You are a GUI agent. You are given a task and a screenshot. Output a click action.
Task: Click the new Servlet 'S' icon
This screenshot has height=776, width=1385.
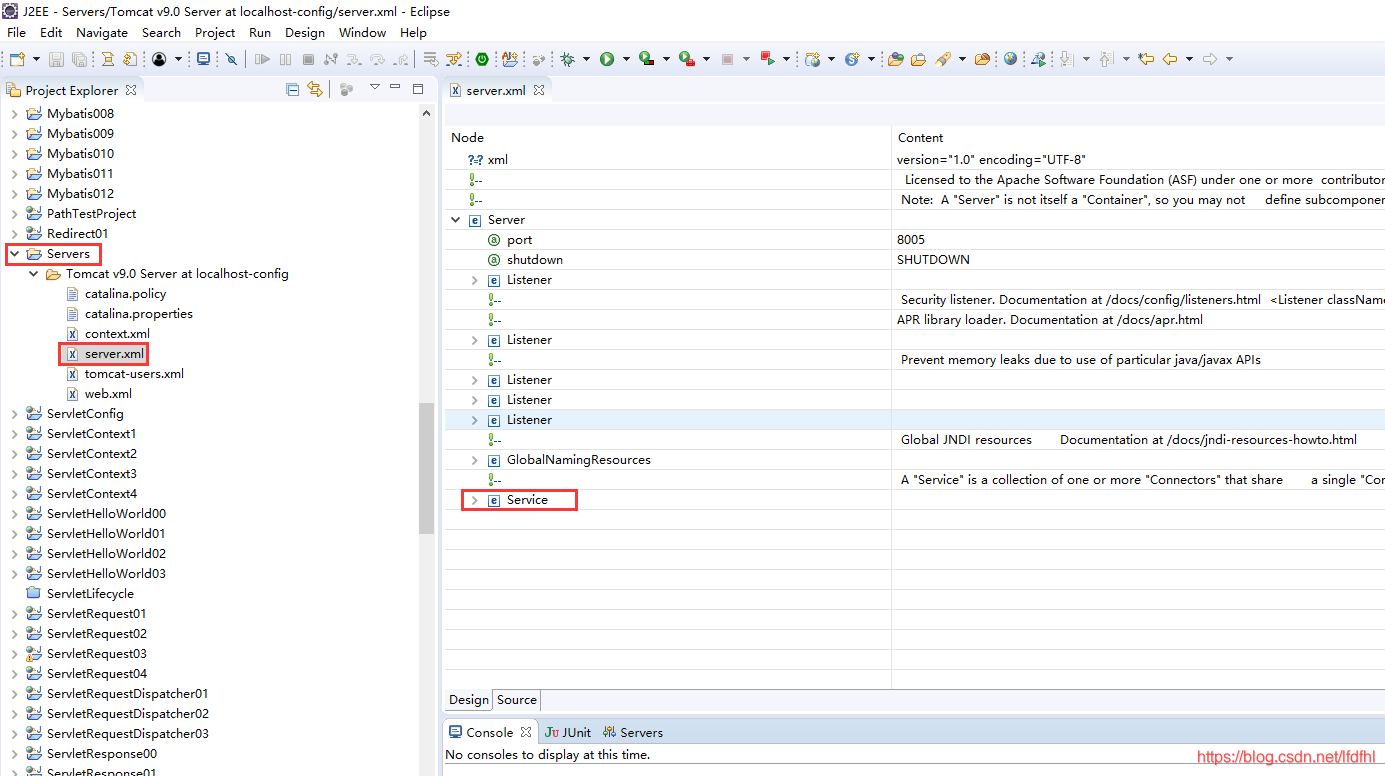[852, 60]
